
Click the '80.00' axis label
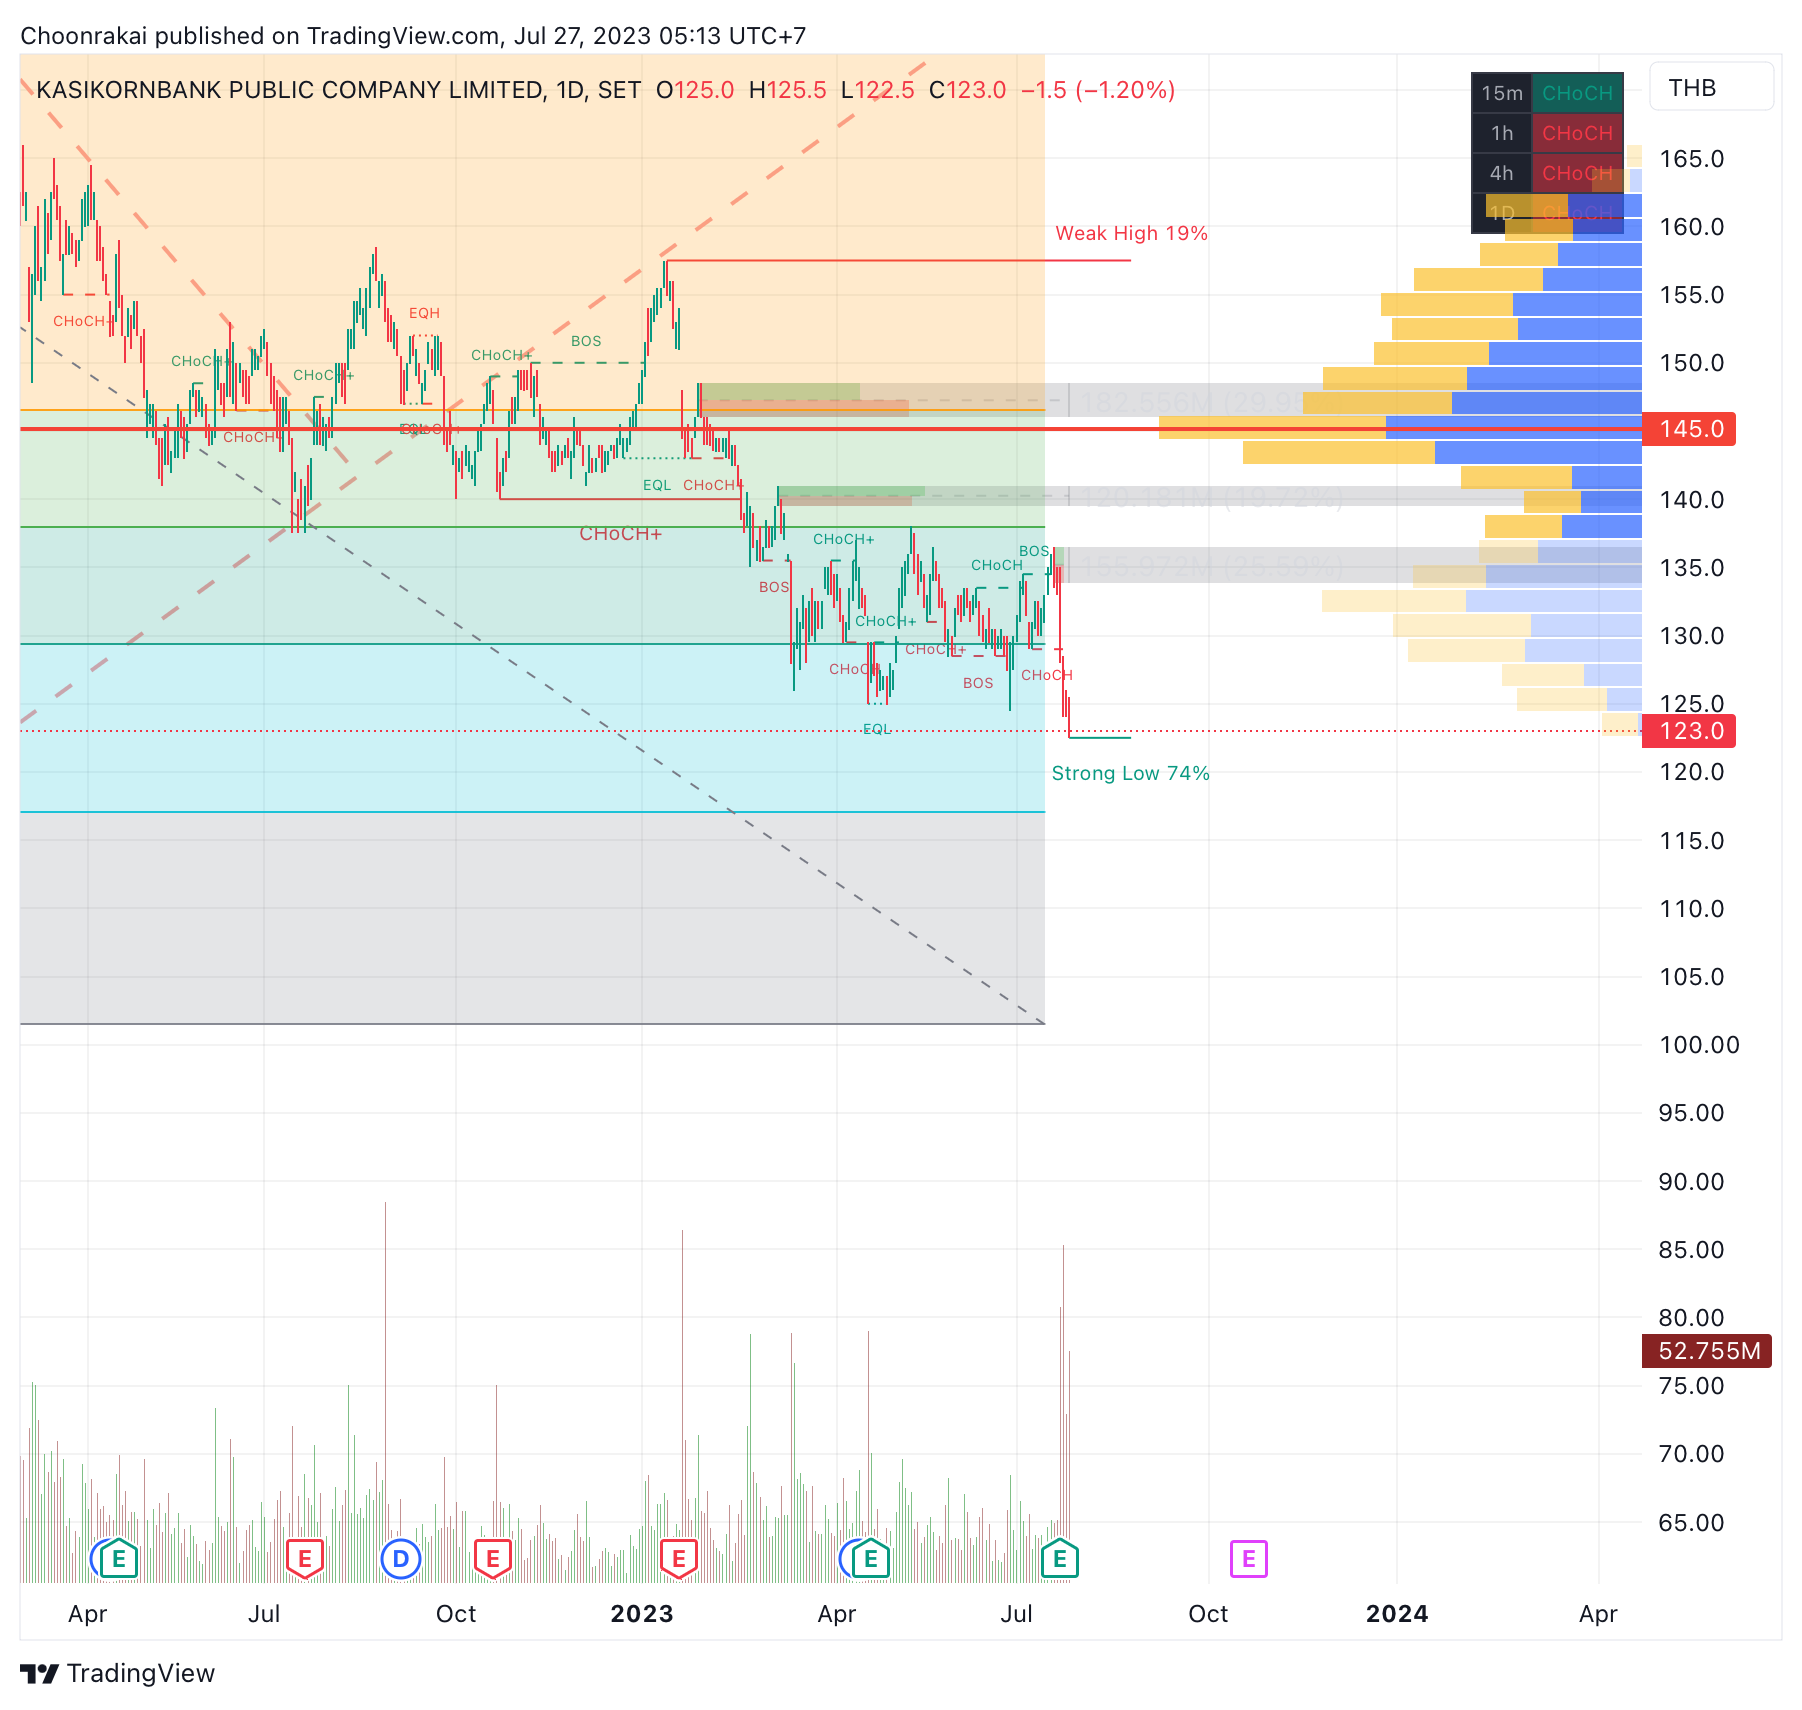[1692, 1318]
